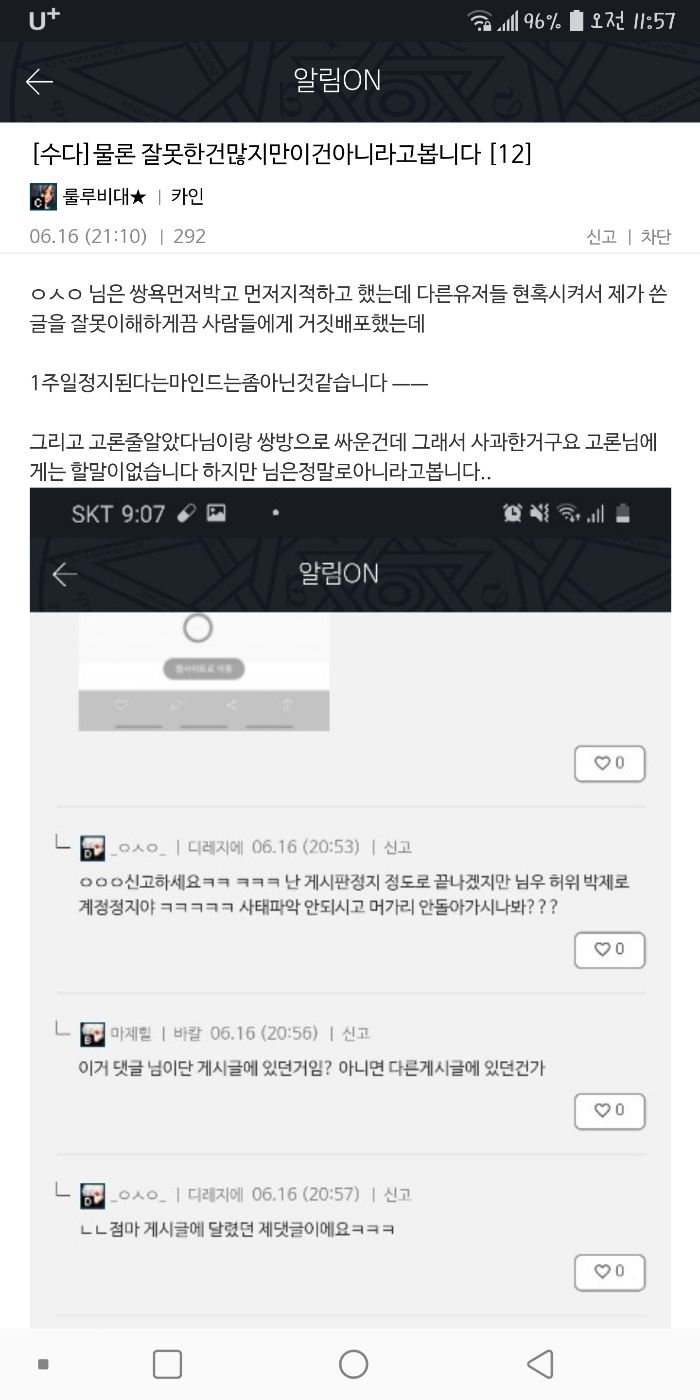
Task: Tap the small dot in navigation bar
Action: pos(43,1364)
